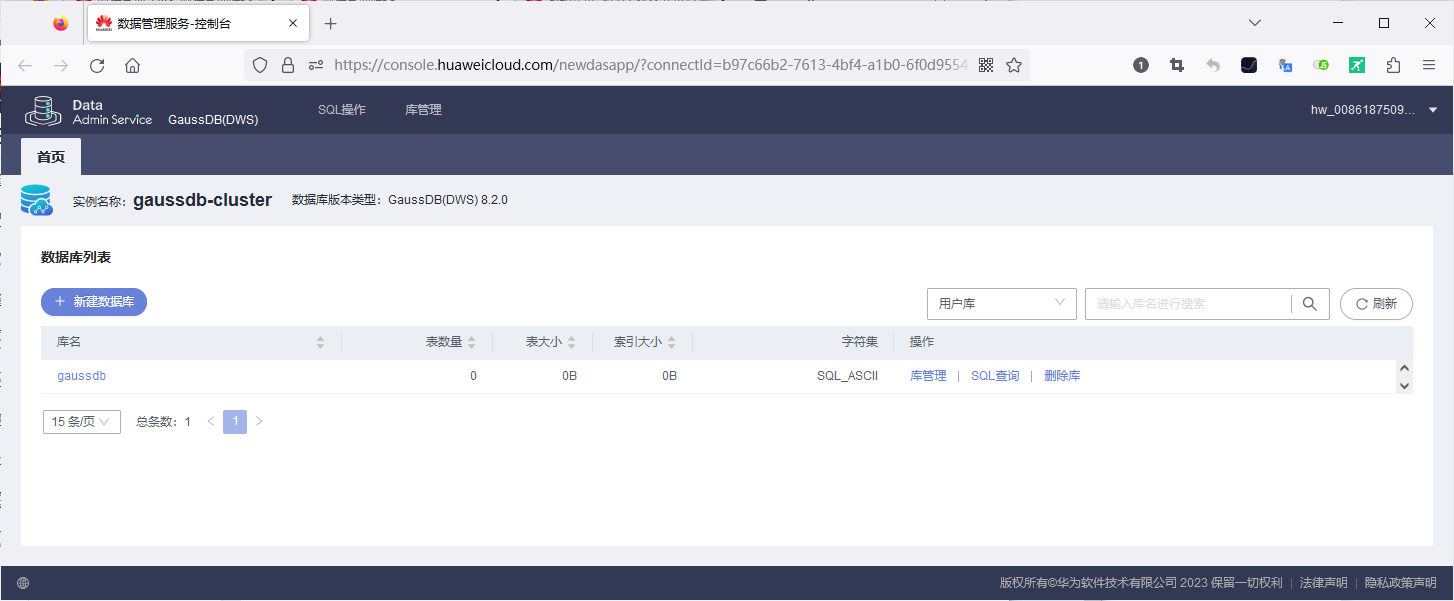This screenshot has height=601, width=1454.
Task: Click the 新建数据库 button
Action: click(x=94, y=301)
